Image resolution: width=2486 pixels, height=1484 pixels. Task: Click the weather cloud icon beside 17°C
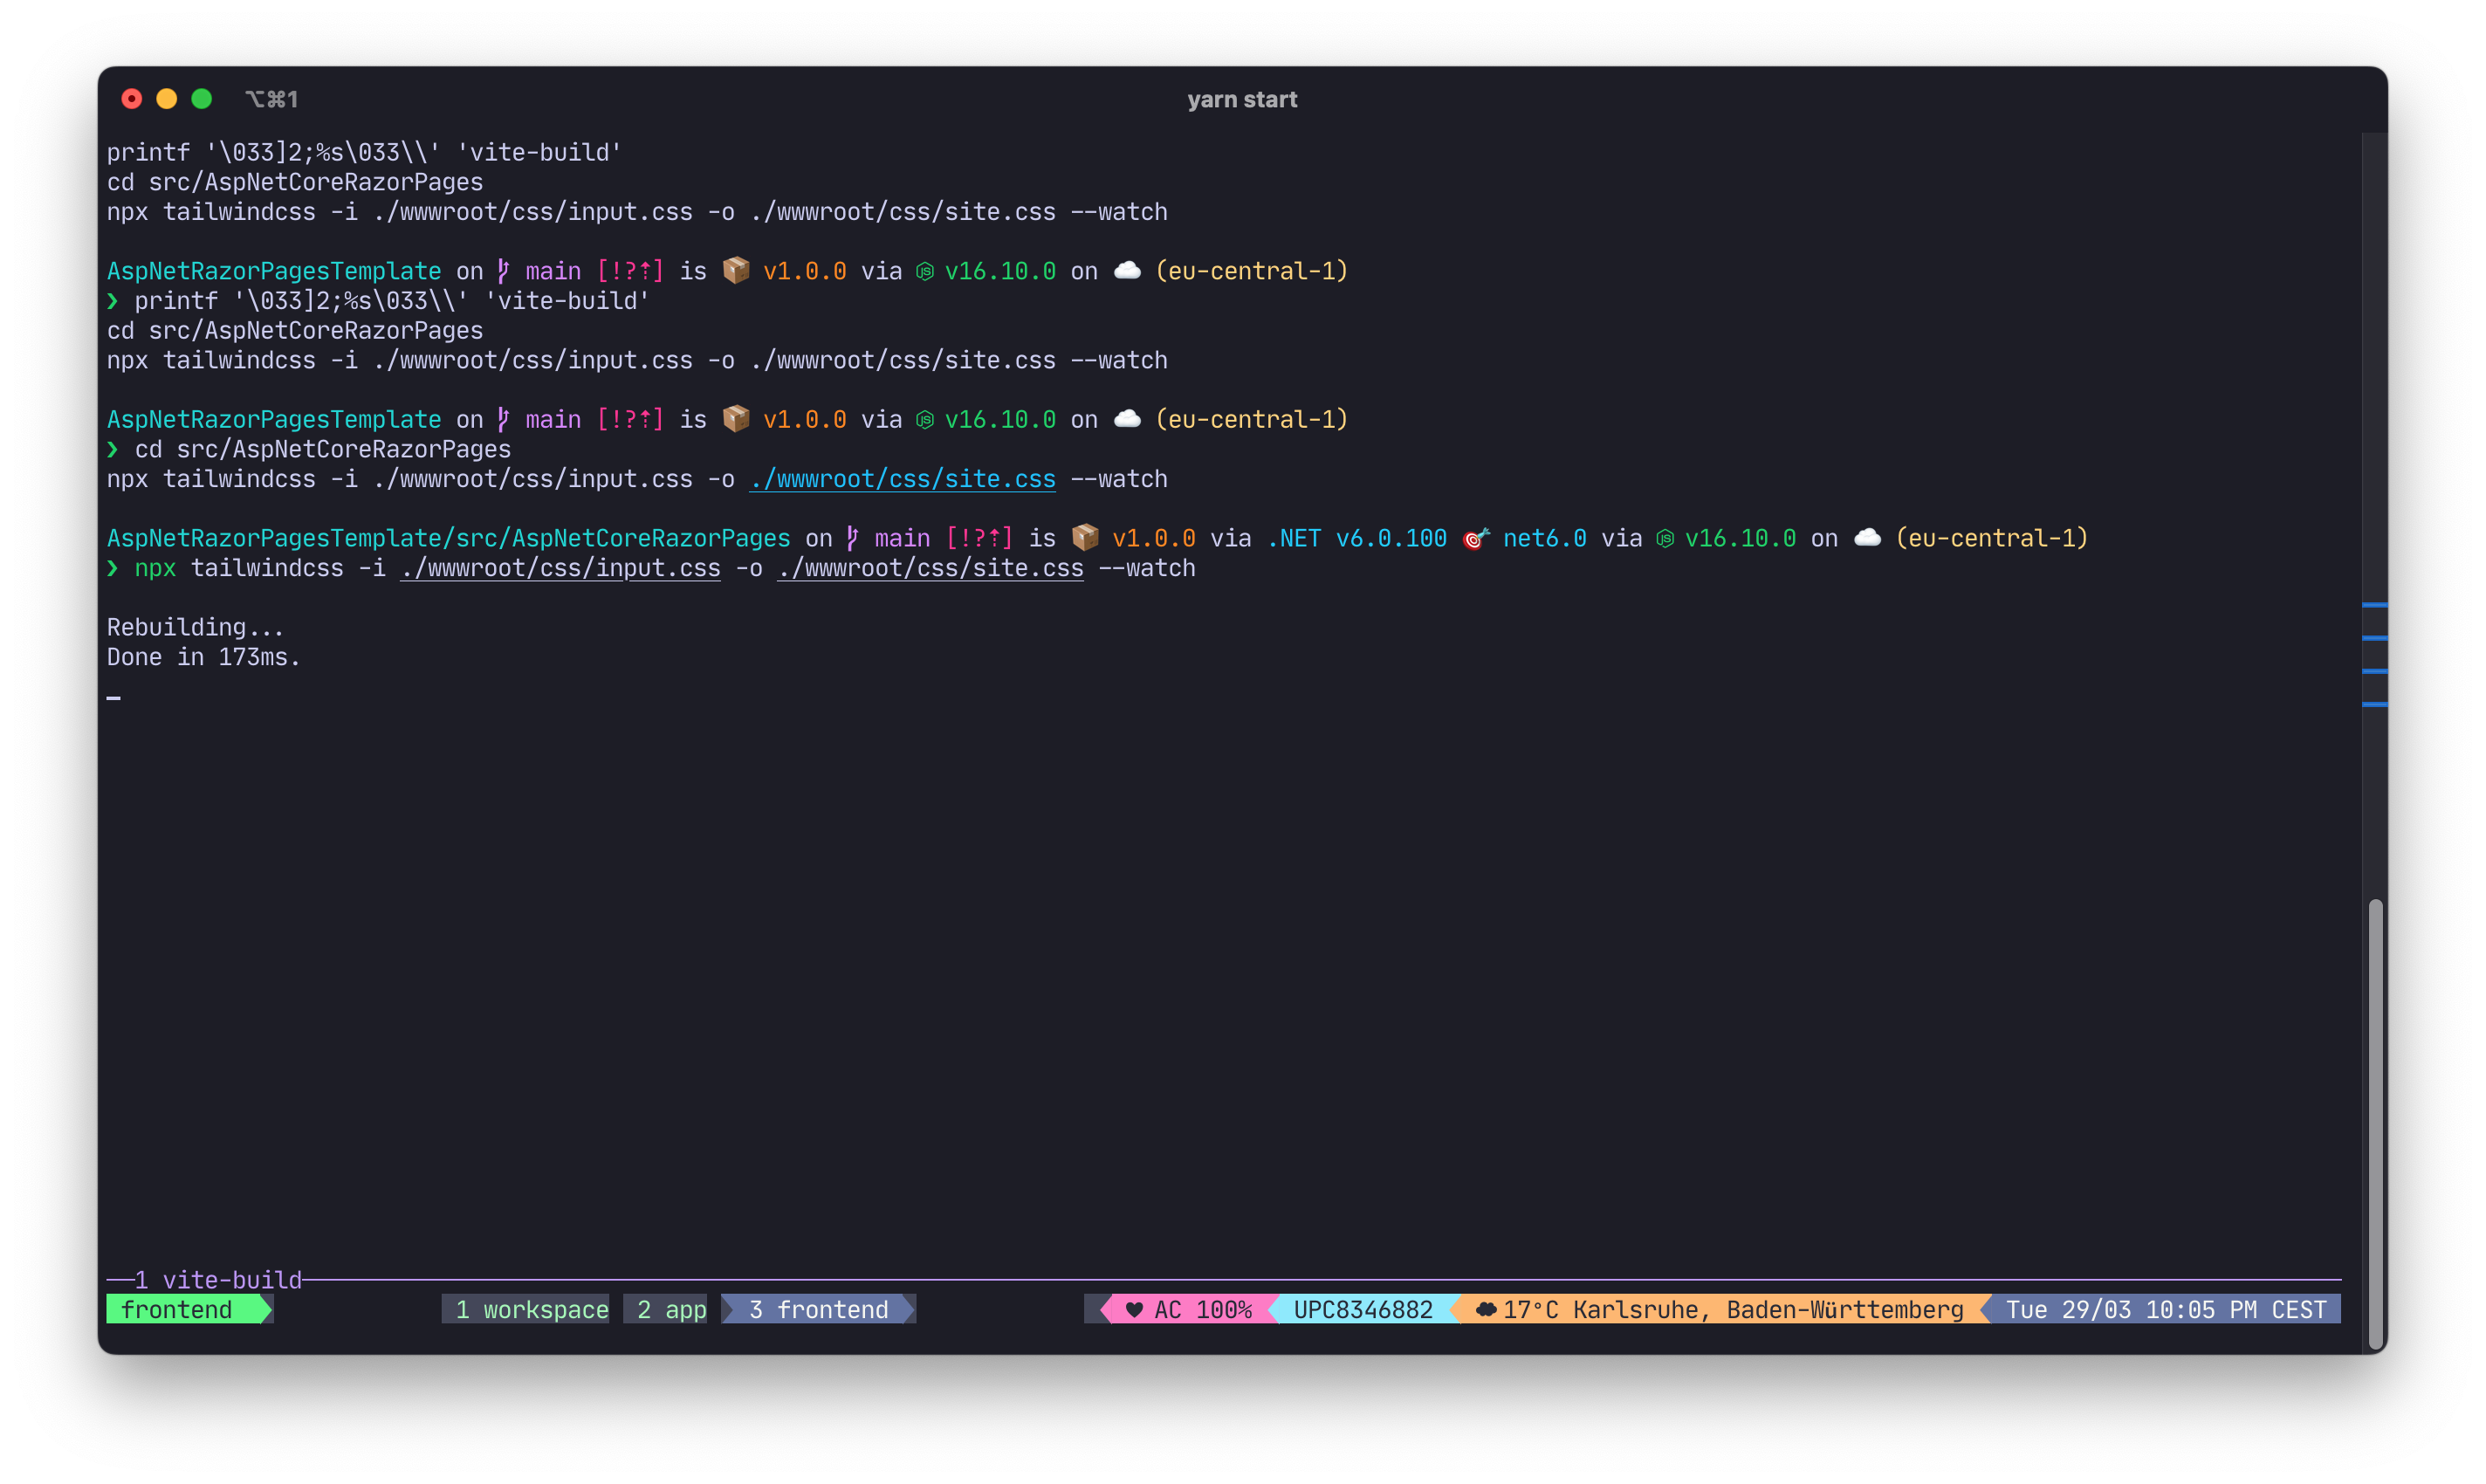coord(1486,1310)
